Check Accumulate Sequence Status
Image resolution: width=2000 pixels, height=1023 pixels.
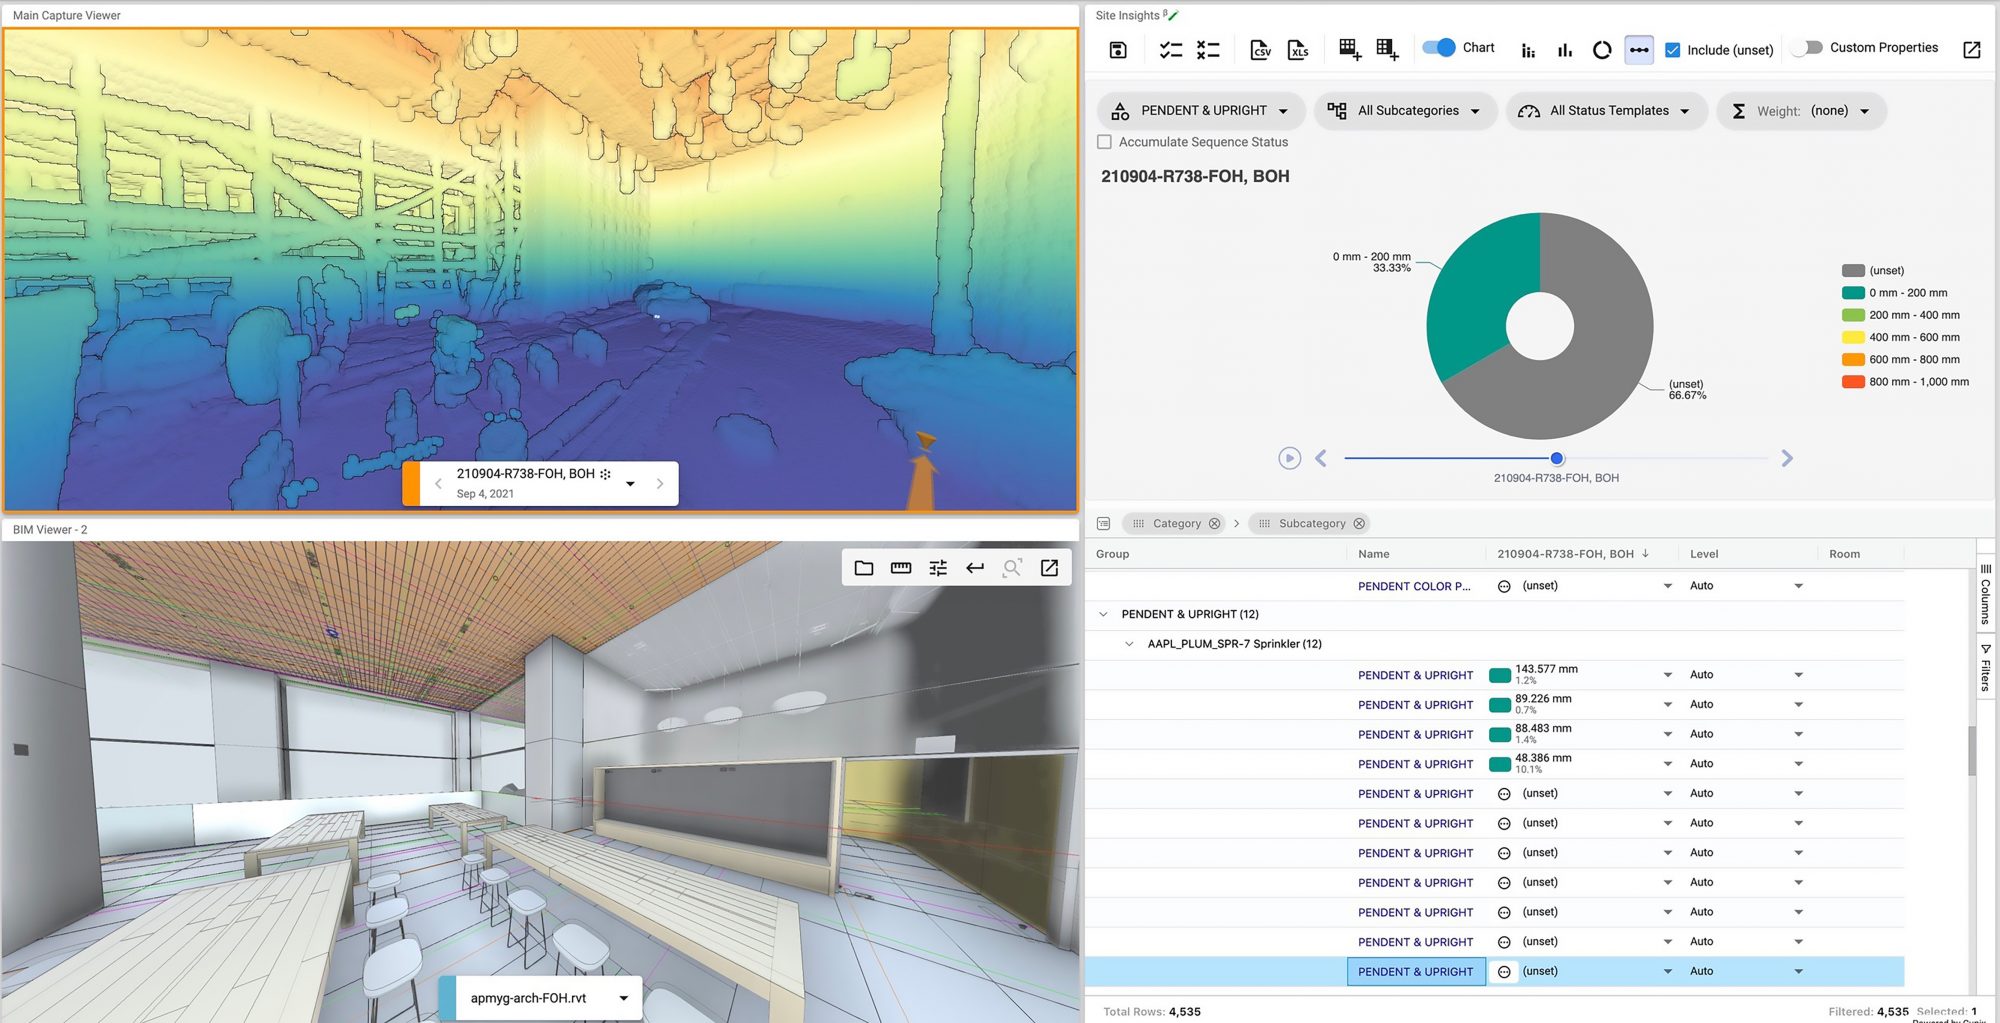[1105, 142]
